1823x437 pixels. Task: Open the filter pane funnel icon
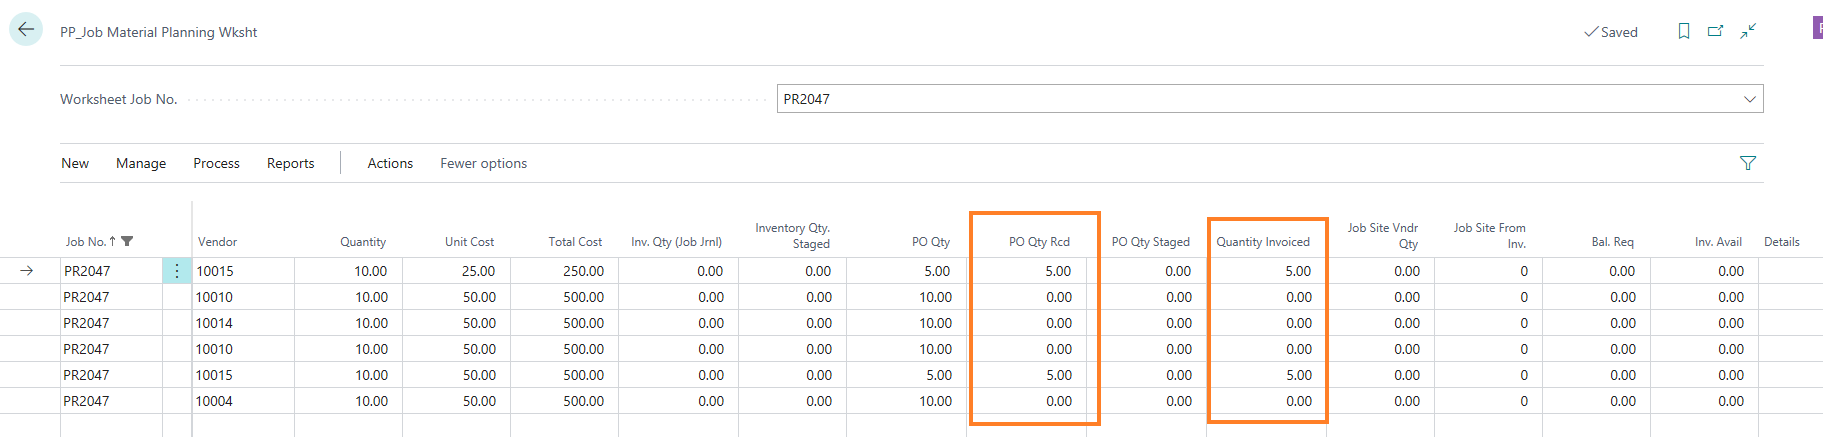click(1747, 163)
